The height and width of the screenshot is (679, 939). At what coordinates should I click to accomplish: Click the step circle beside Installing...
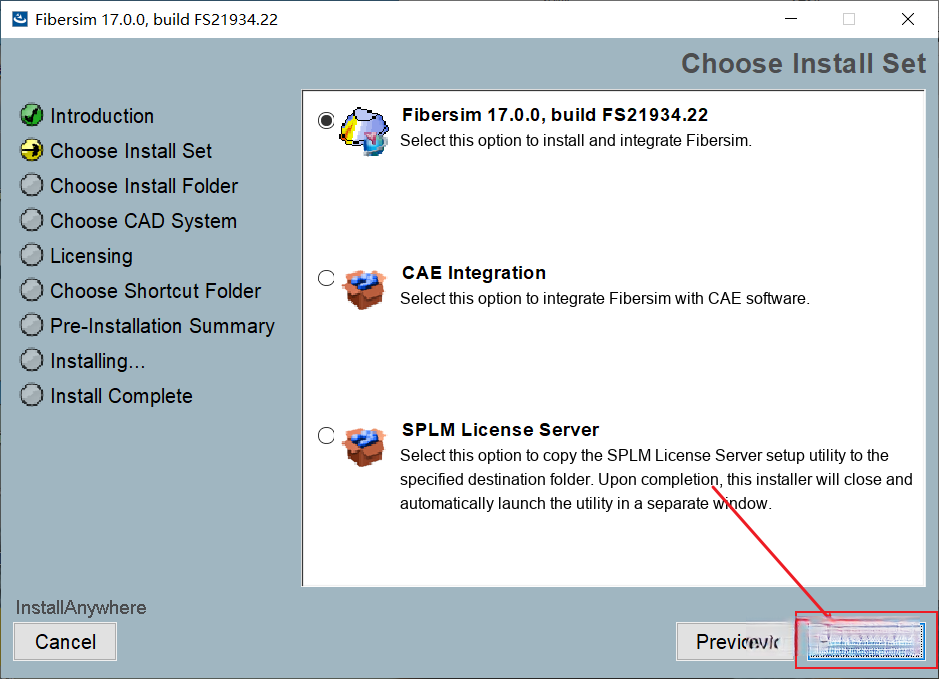click(x=32, y=360)
